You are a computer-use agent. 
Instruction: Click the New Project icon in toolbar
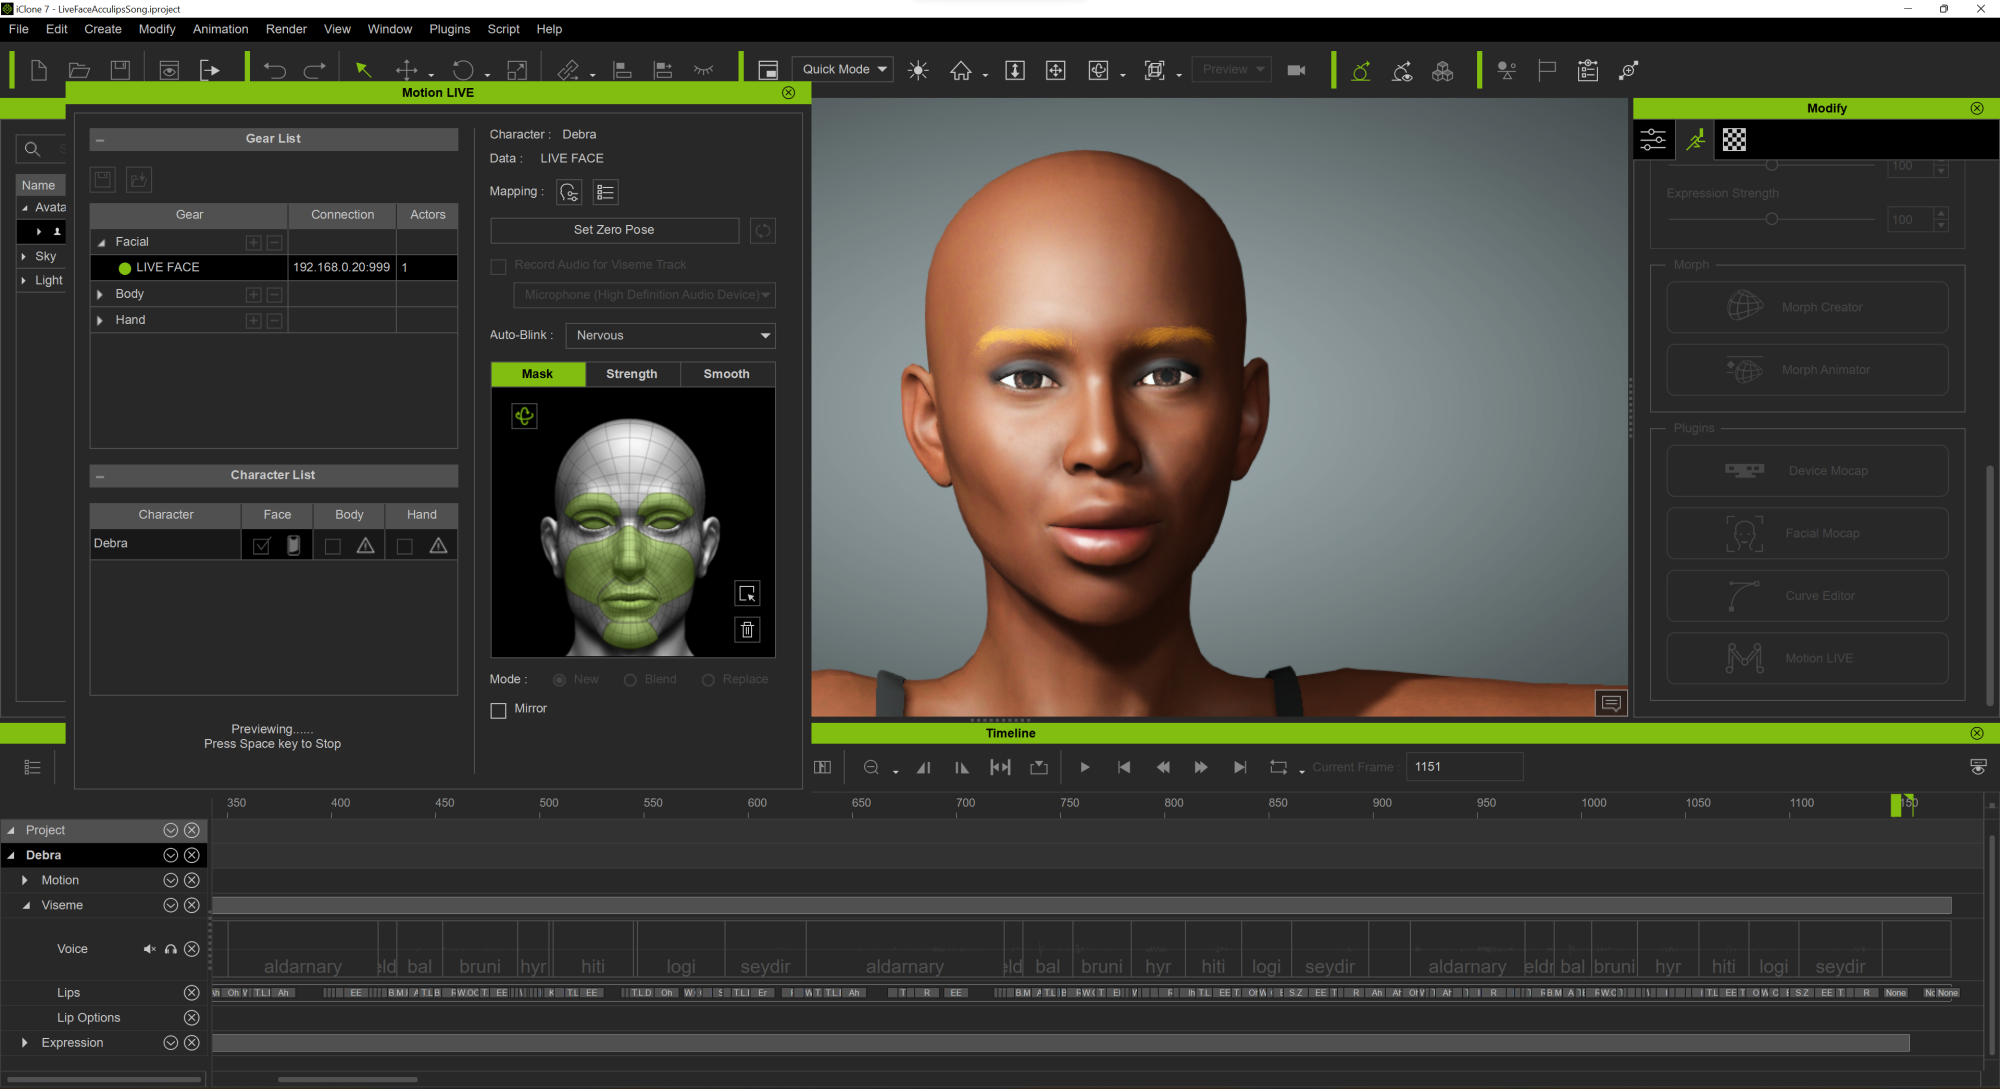(39, 70)
